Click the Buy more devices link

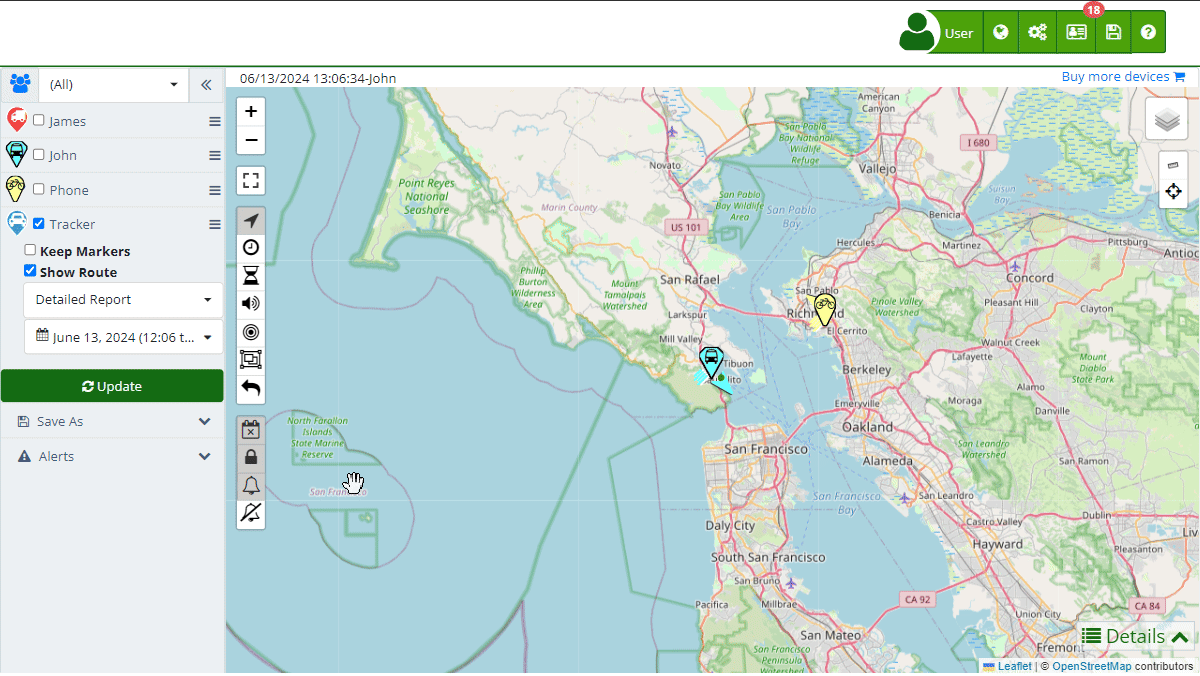1122,77
